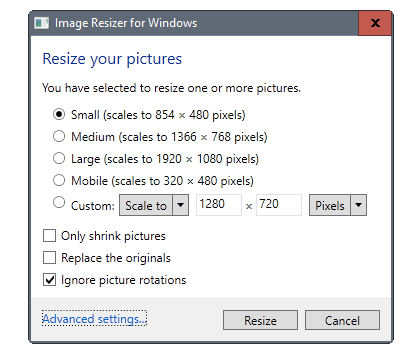Image resolution: width=413 pixels, height=364 pixels.
Task: Open the Advanced settings link
Action: pos(94,319)
